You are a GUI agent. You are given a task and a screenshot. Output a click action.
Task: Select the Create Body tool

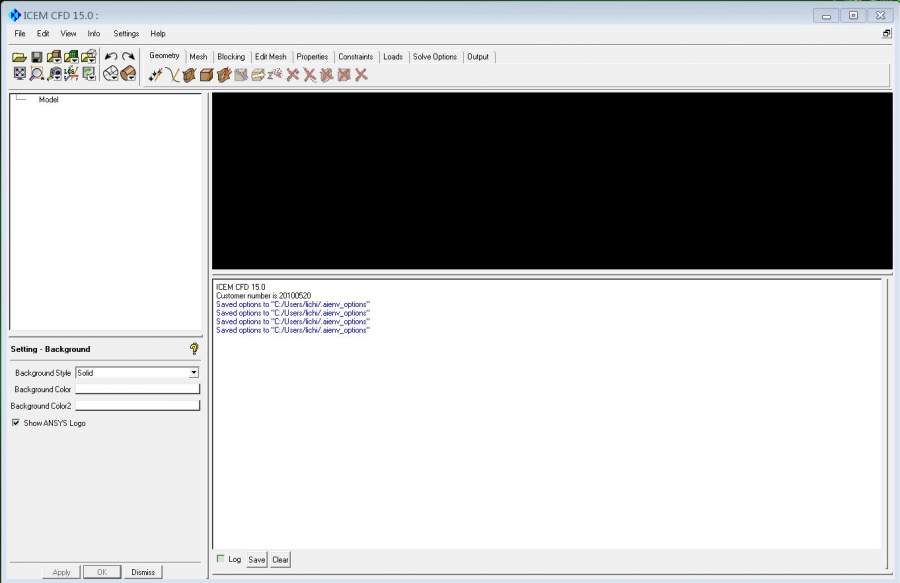tap(207, 75)
